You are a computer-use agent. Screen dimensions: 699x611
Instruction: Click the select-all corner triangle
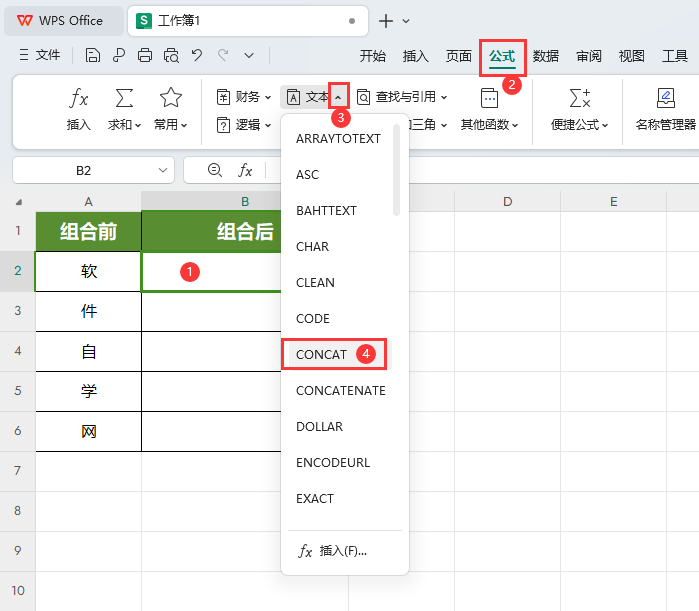point(18,202)
